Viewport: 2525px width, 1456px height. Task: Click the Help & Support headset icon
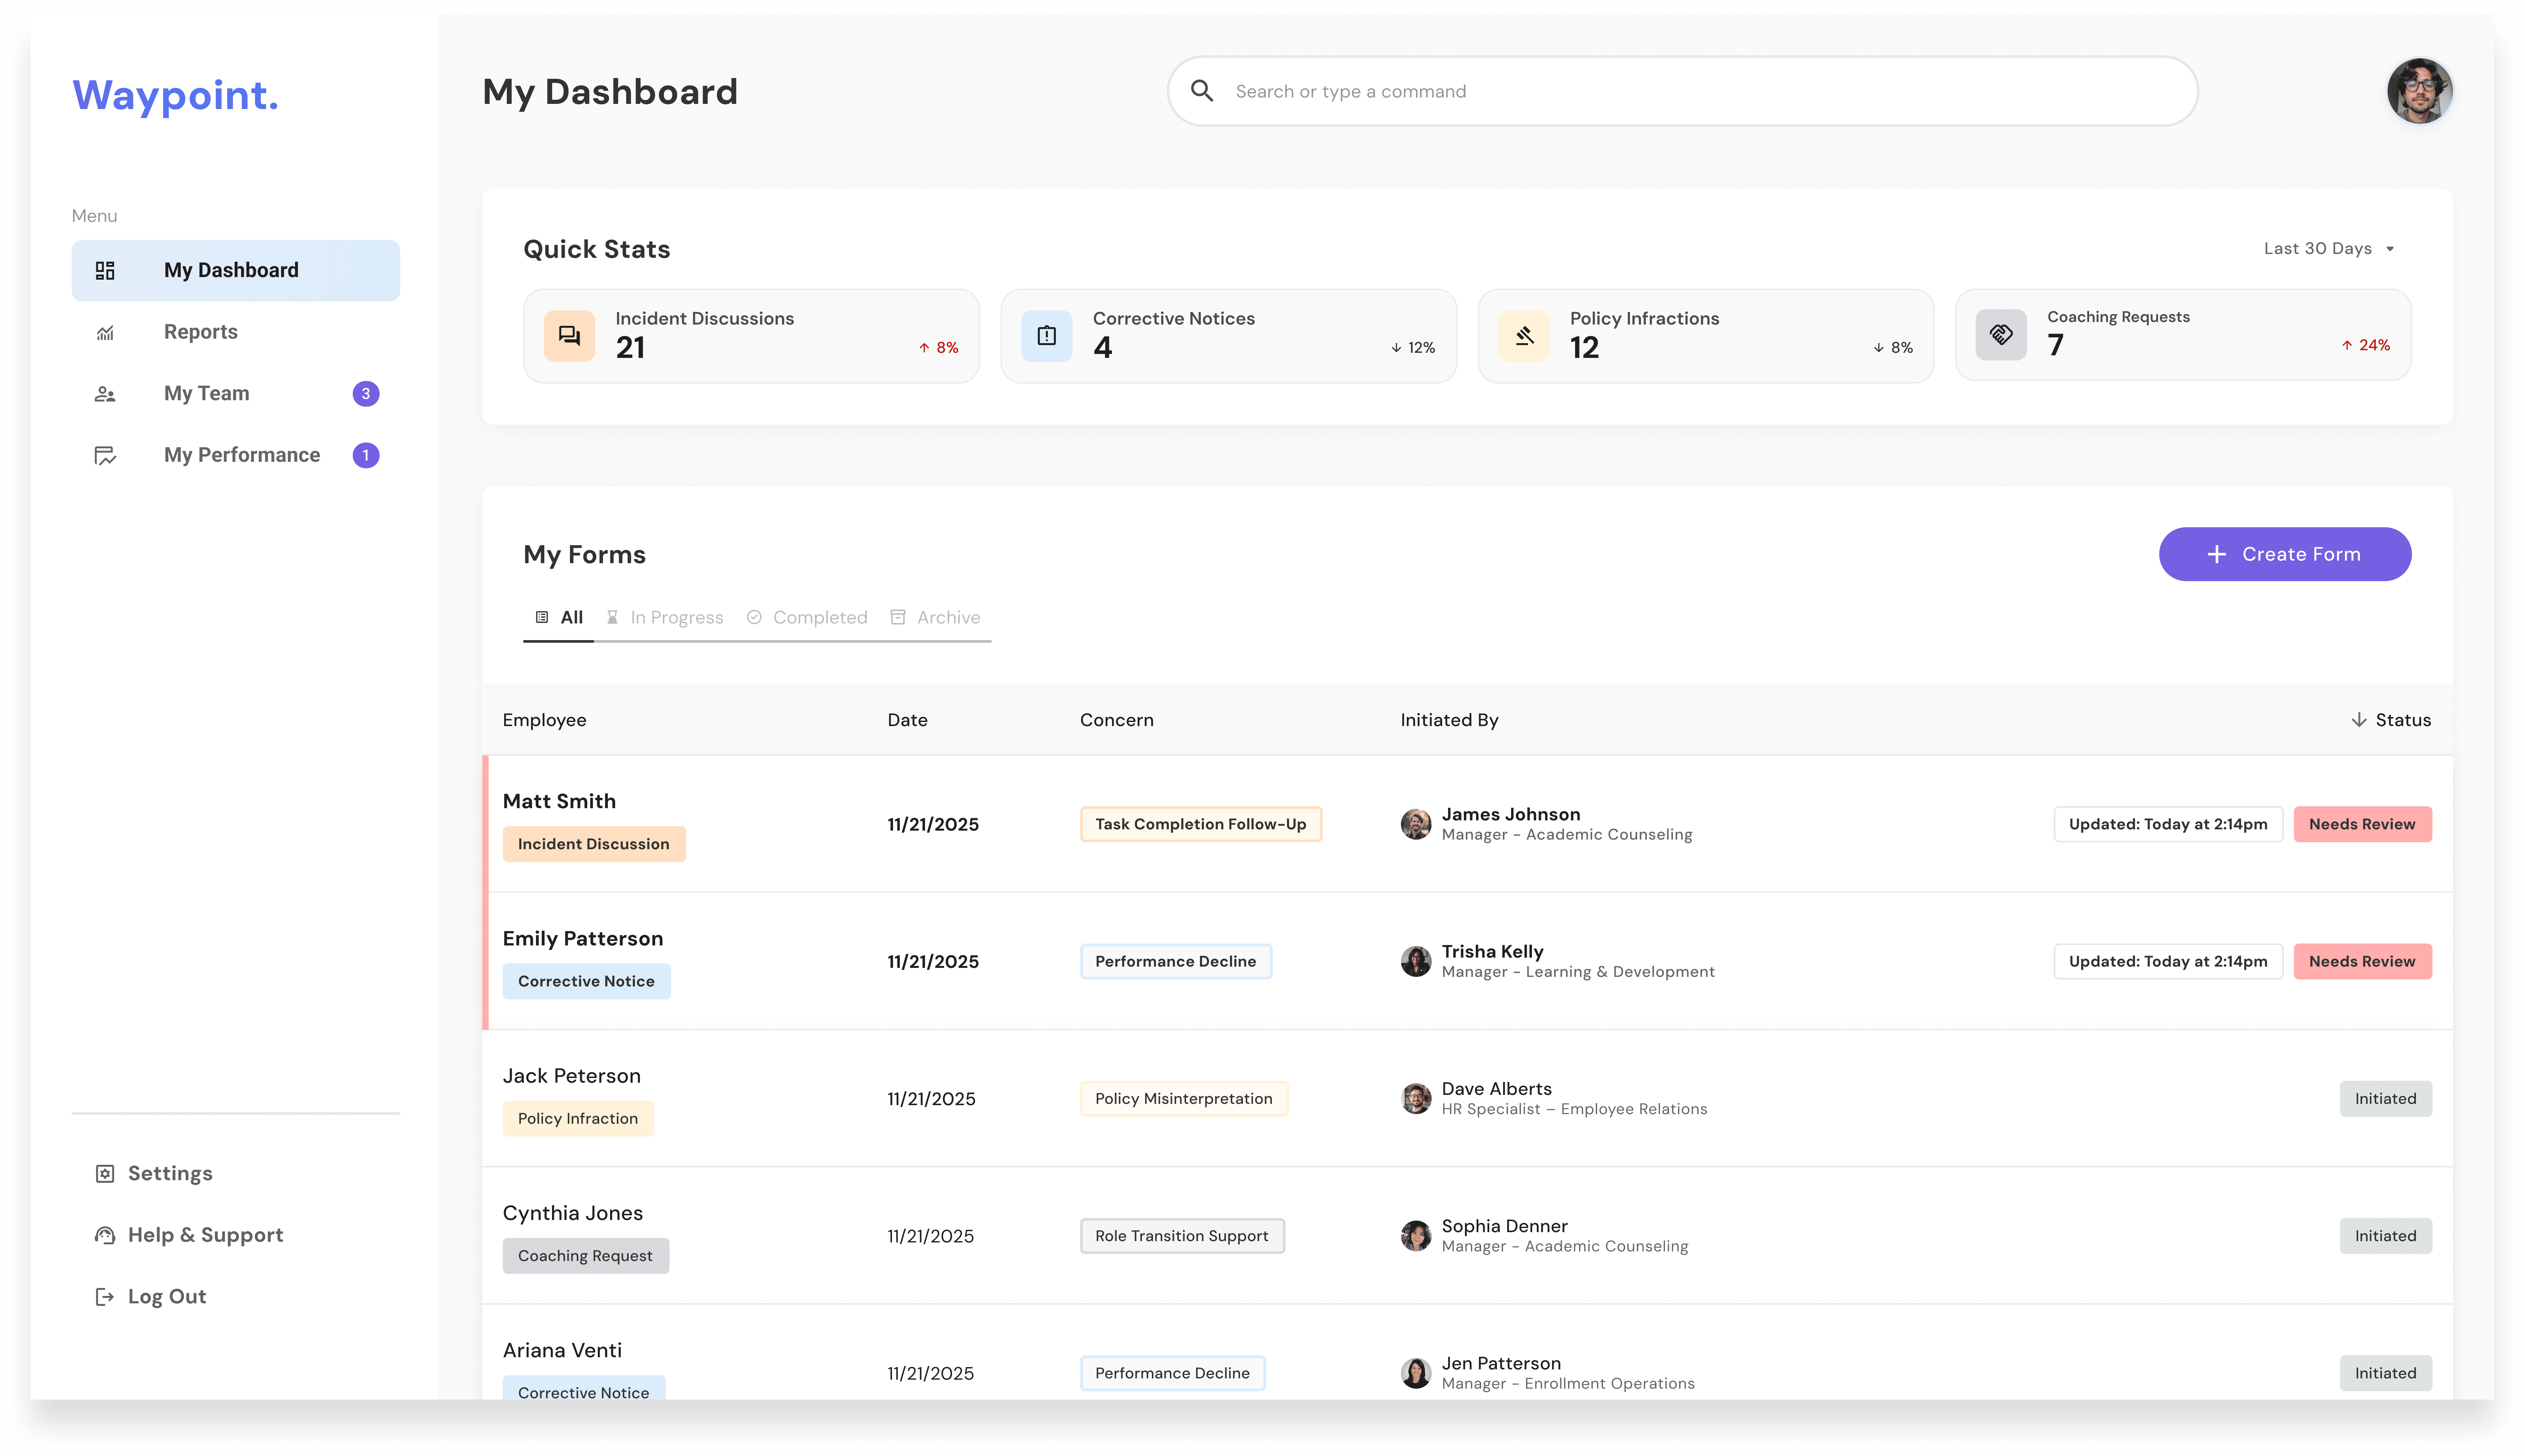click(x=105, y=1235)
